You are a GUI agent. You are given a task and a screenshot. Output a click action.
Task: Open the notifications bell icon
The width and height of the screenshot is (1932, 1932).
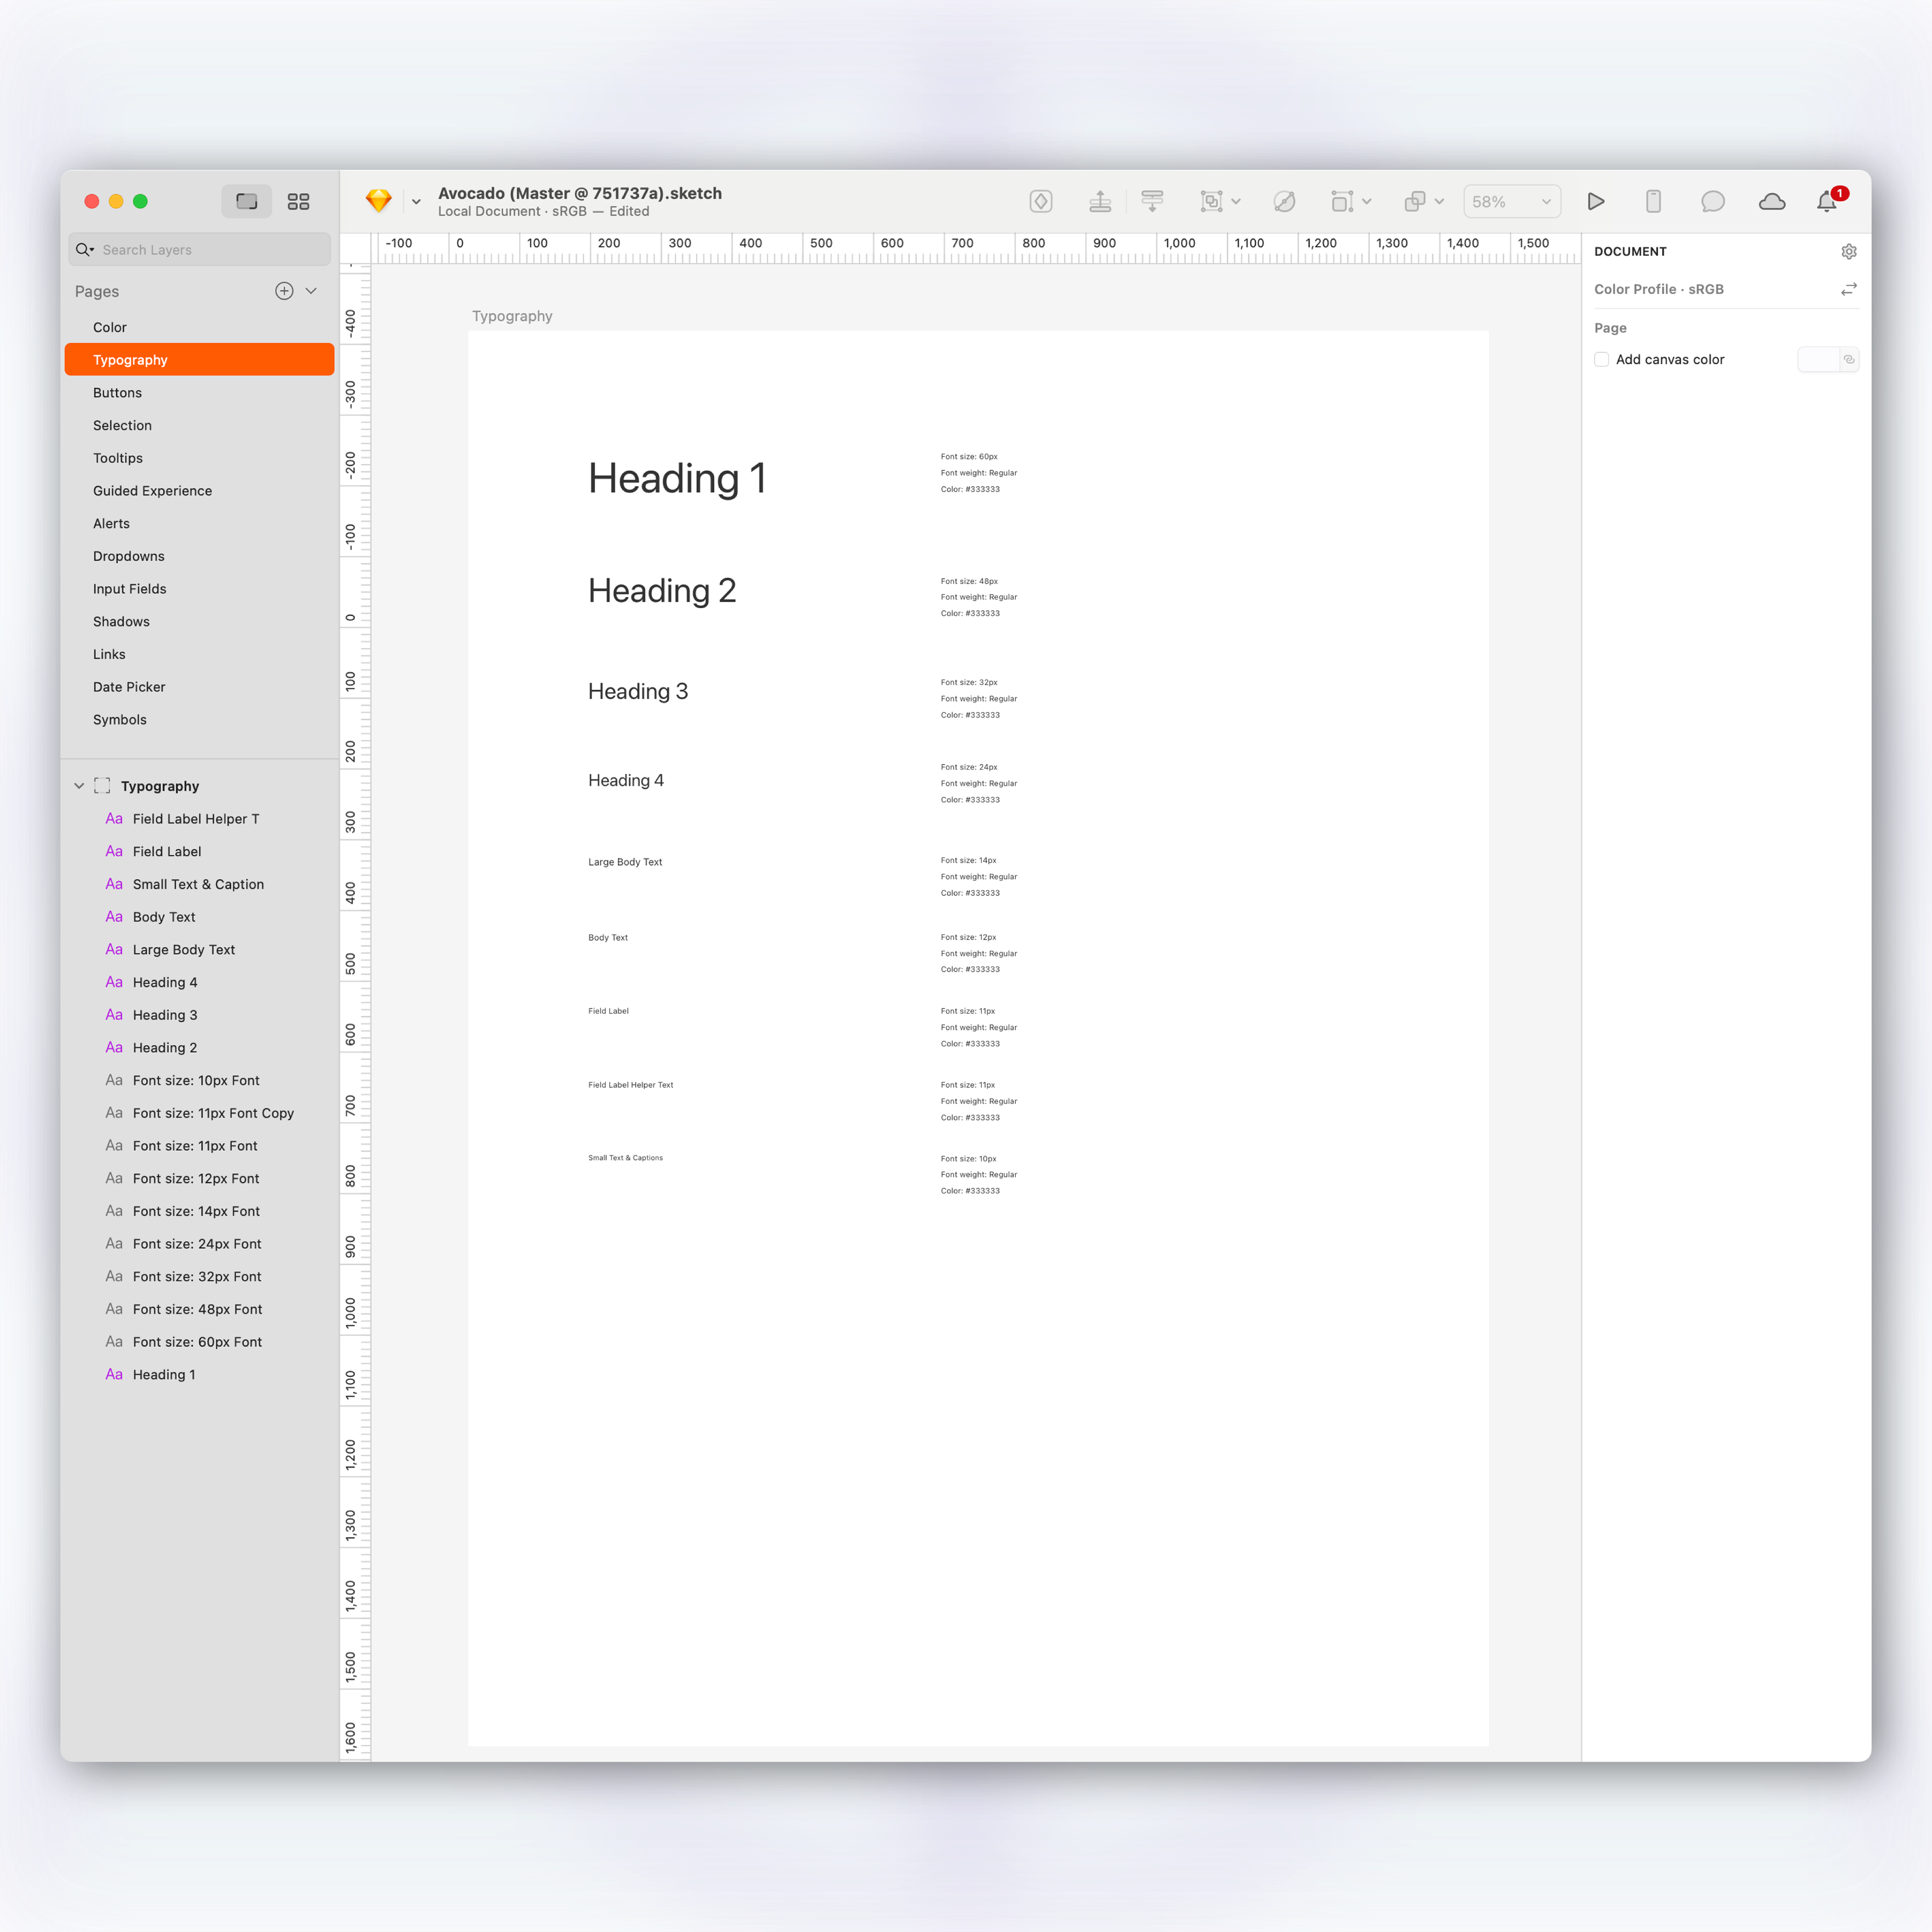click(x=1826, y=202)
